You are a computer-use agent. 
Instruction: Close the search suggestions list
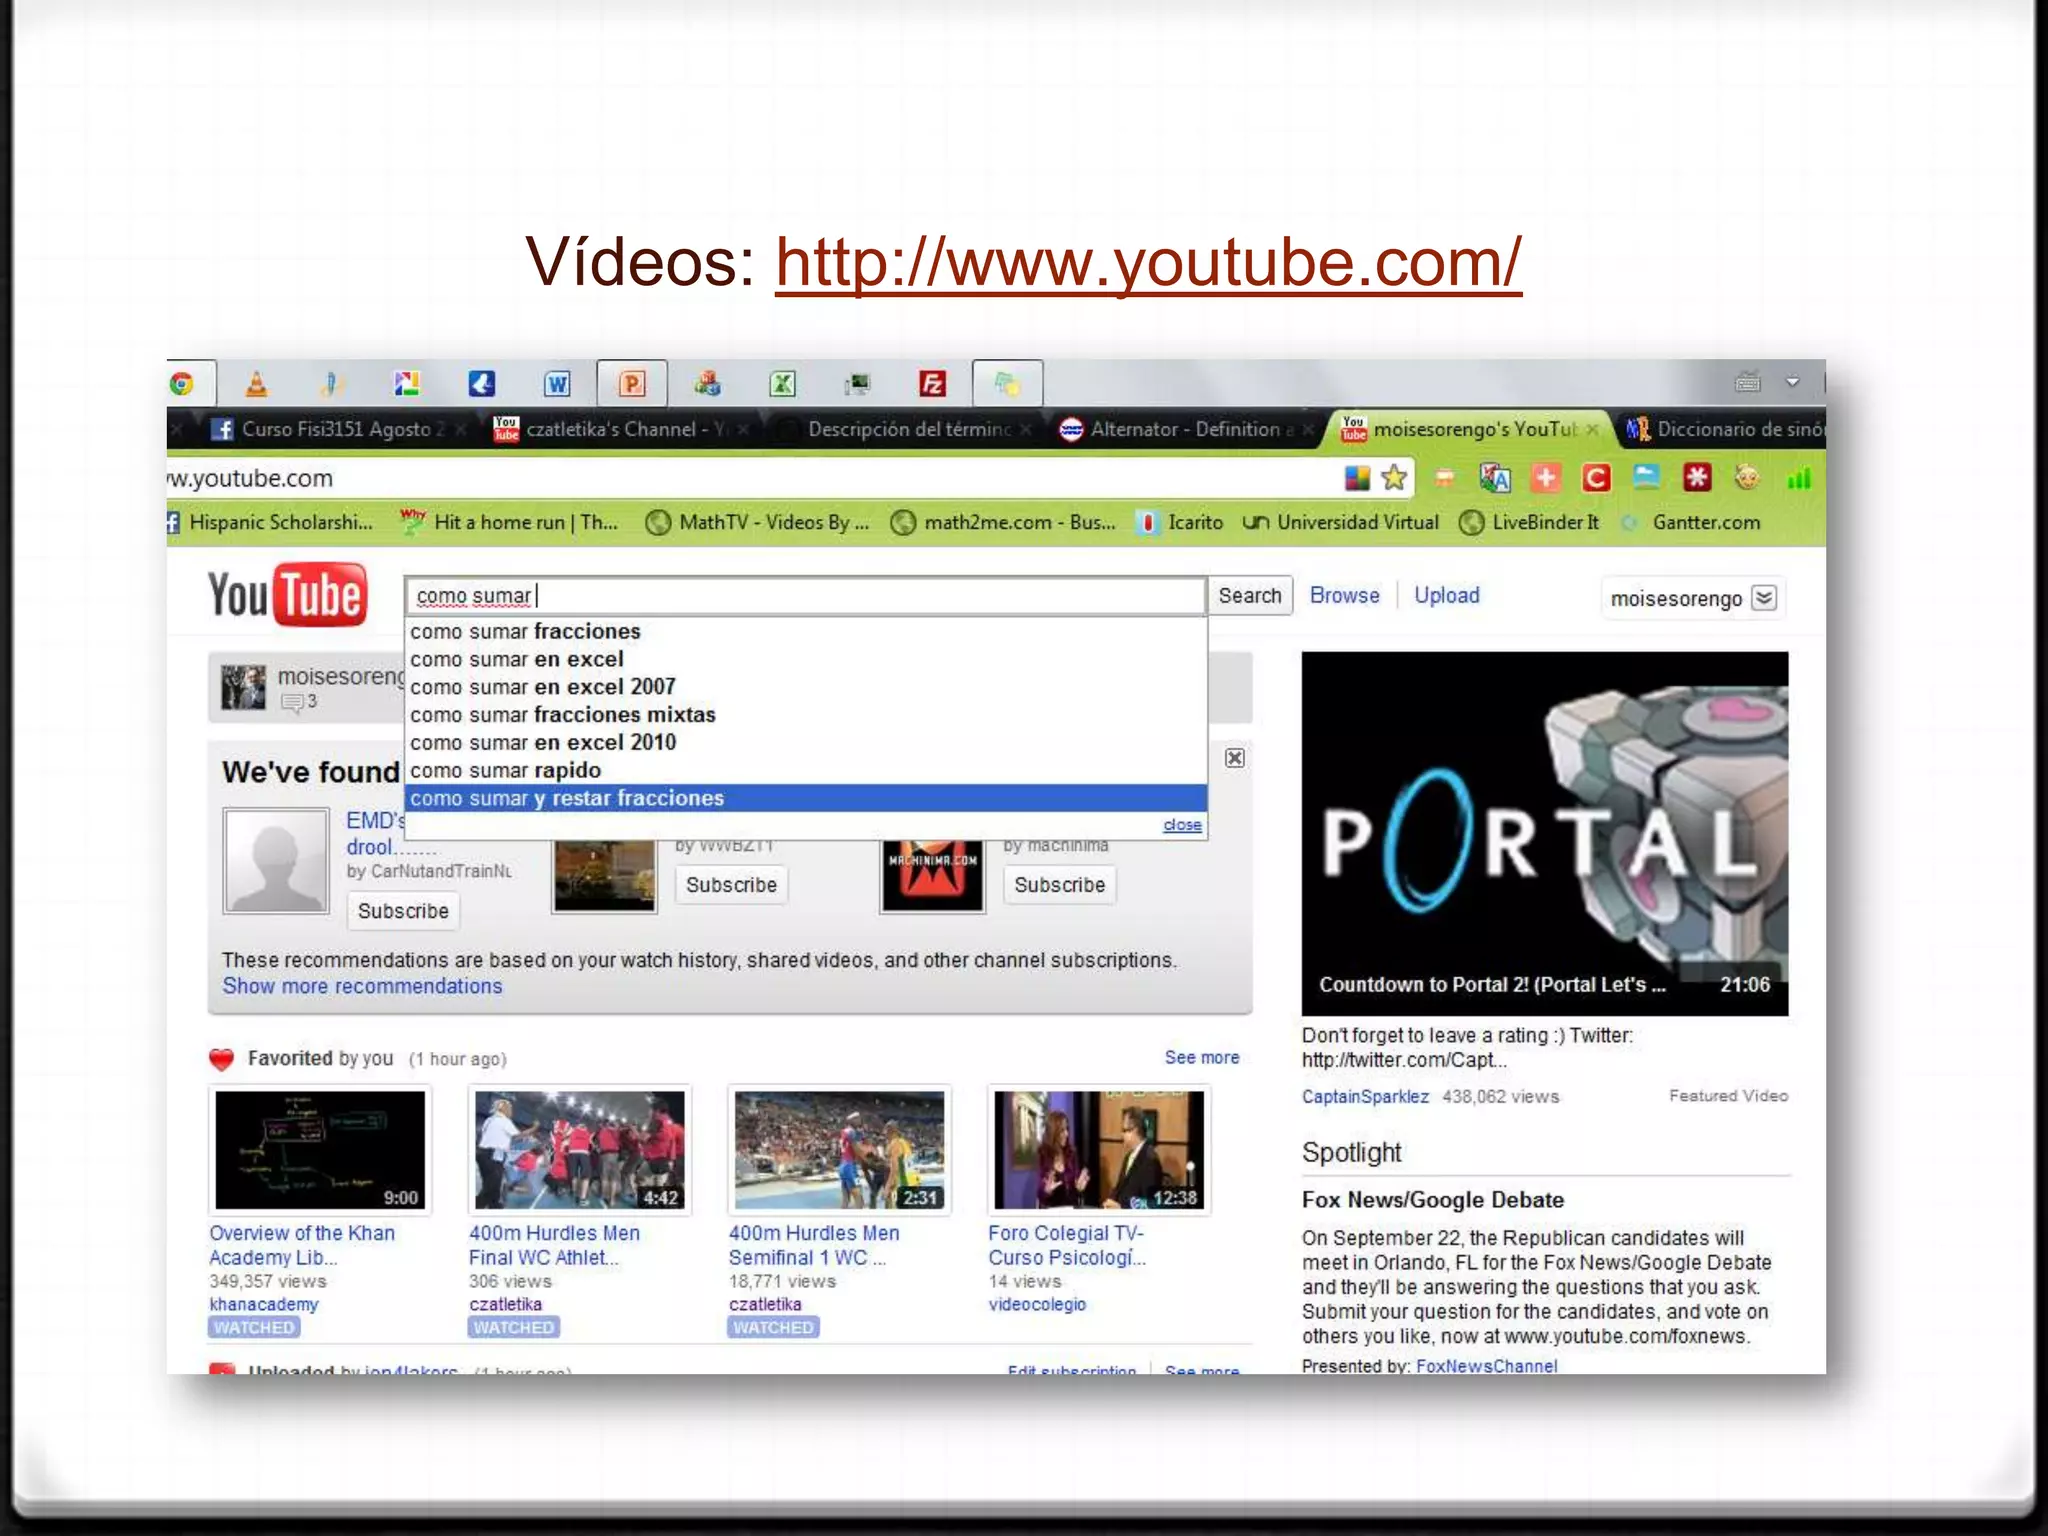pyautogui.click(x=1182, y=825)
